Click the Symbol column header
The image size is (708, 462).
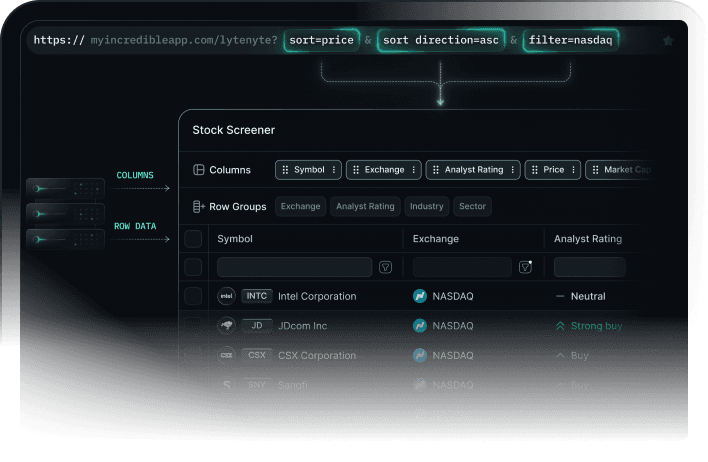pyautogui.click(x=235, y=239)
